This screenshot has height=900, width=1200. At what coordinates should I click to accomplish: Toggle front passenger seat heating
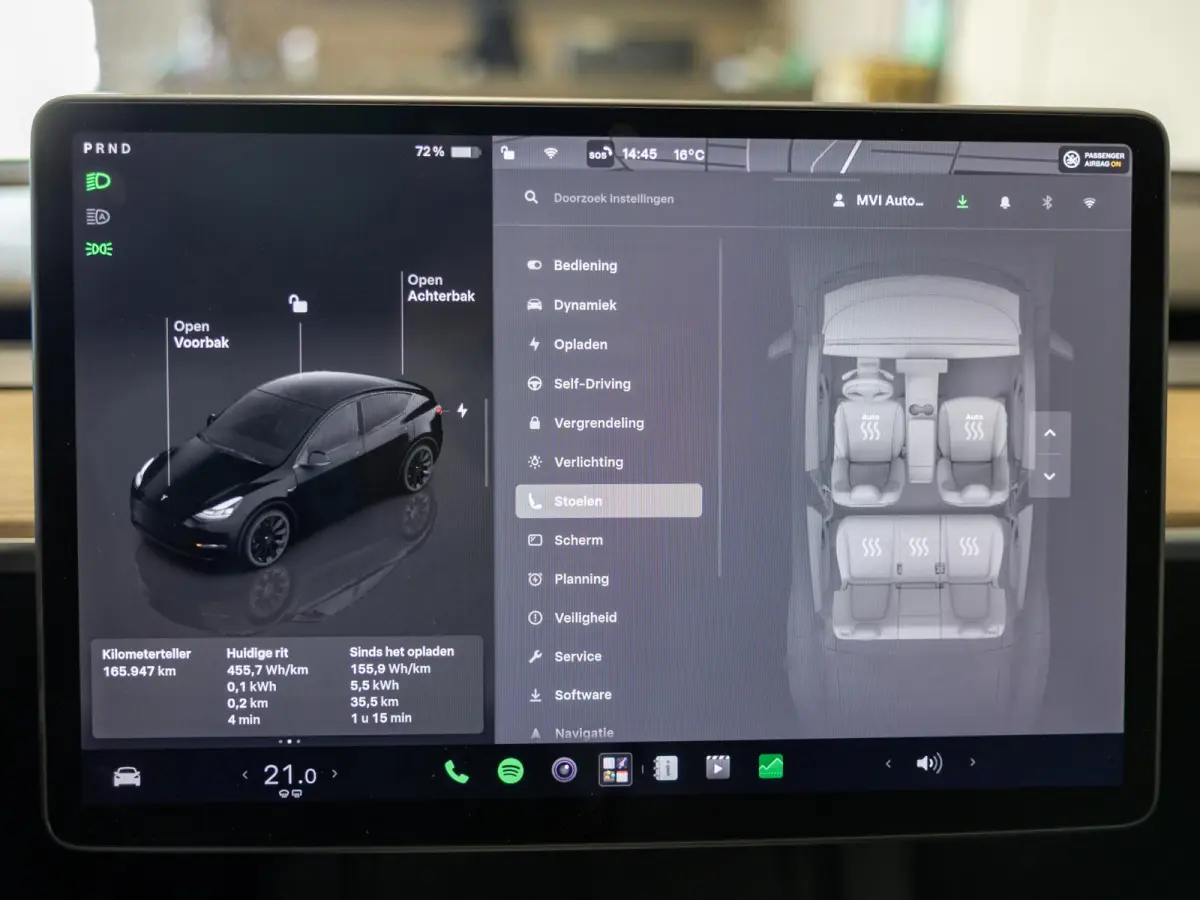coord(974,430)
